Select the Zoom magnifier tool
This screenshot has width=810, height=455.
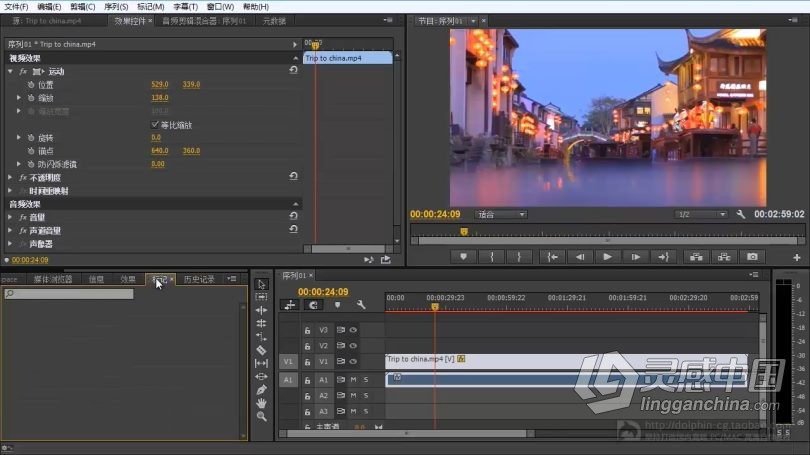point(261,416)
